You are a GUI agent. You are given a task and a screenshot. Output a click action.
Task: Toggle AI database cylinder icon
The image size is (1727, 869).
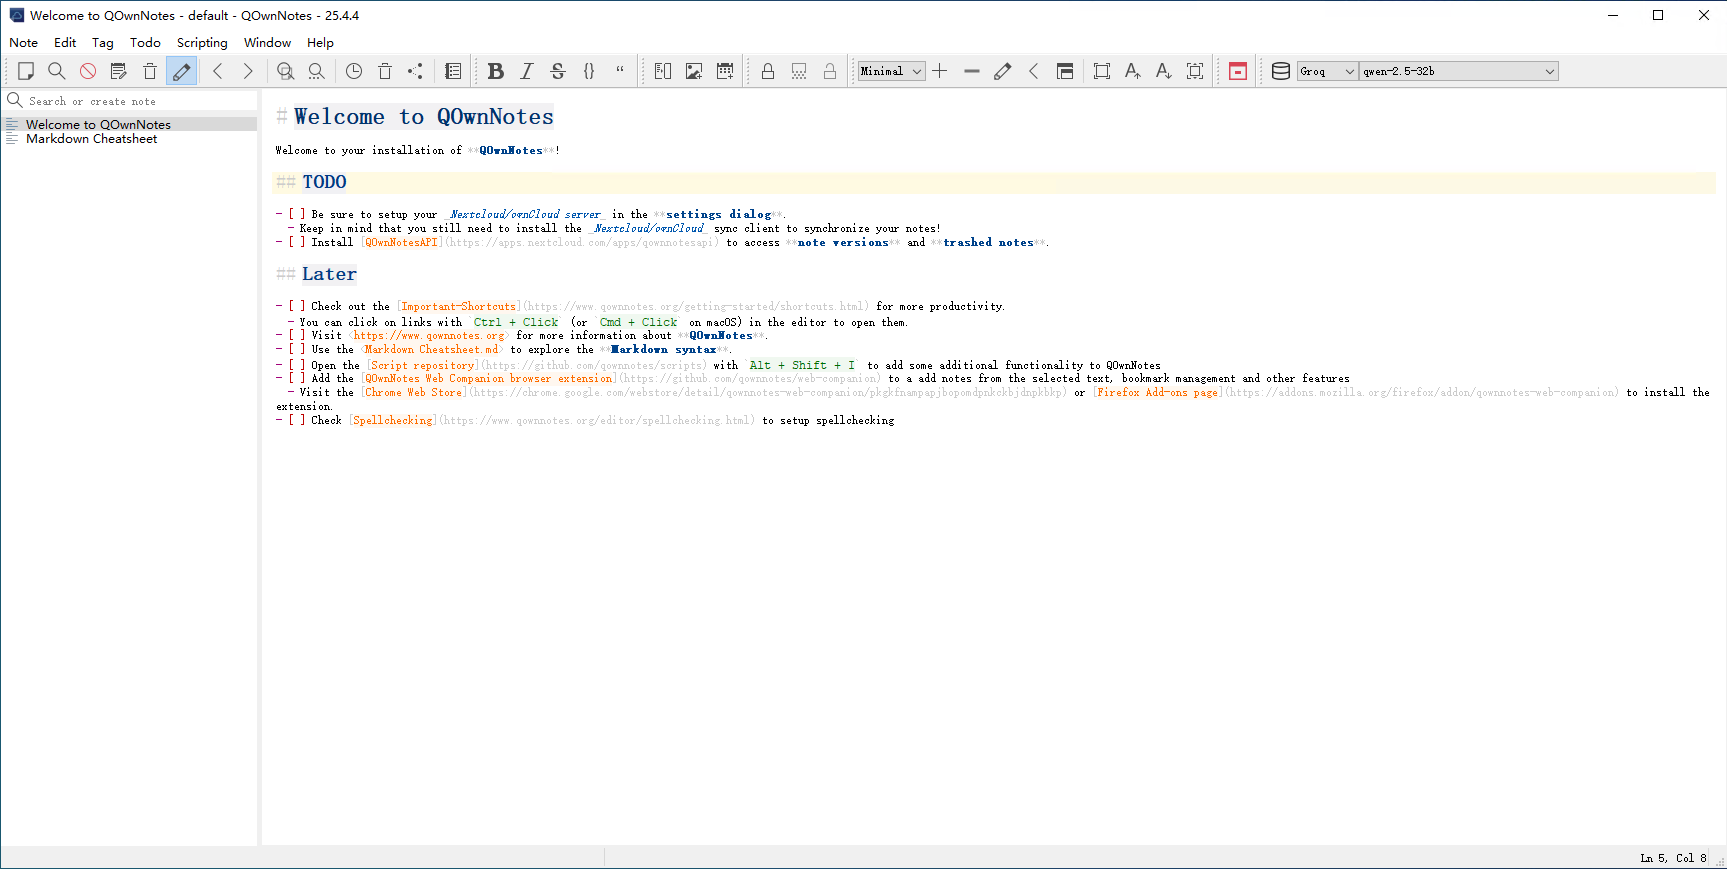pos(1281,71)
